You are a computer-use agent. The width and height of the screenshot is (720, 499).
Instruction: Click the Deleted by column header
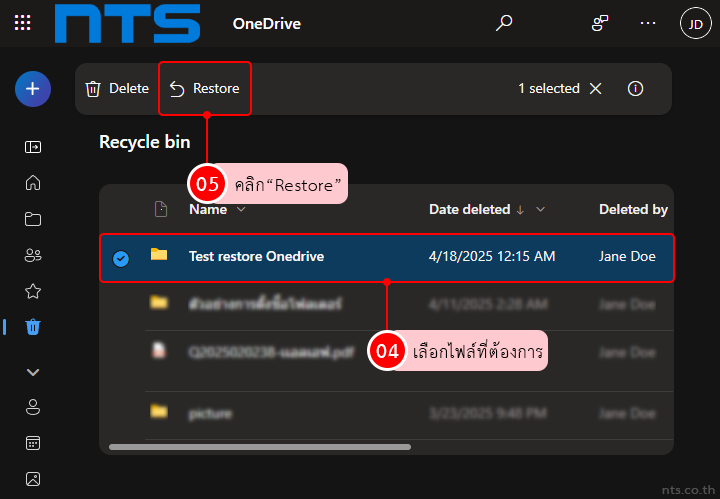tap(633, 209)
